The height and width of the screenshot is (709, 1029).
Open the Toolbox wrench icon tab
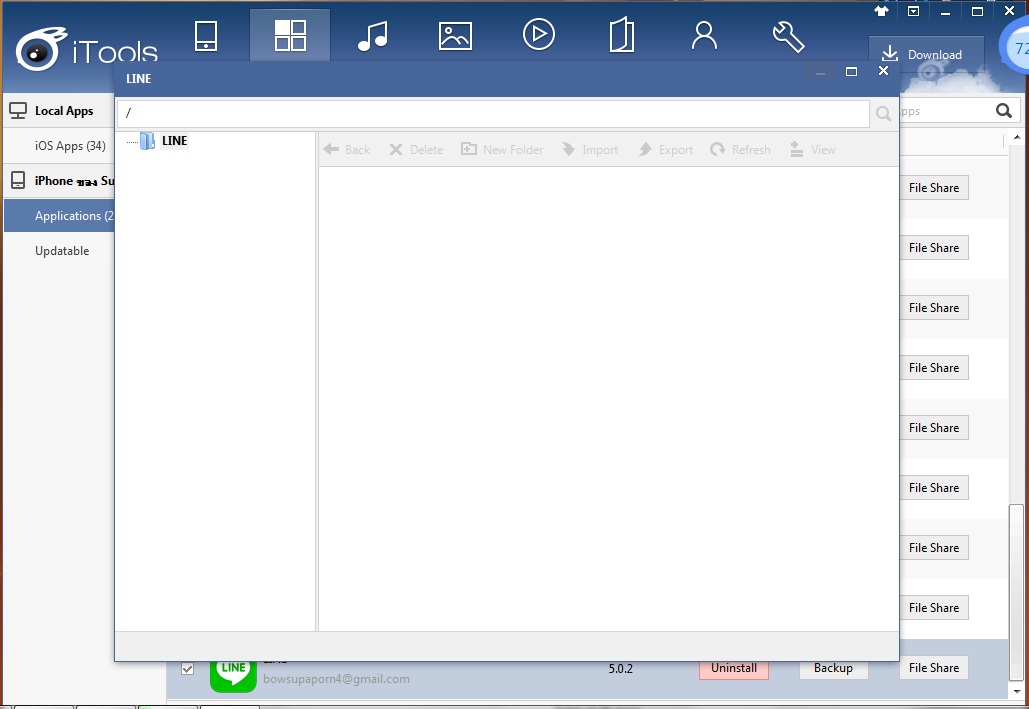(x=788, y=36)
